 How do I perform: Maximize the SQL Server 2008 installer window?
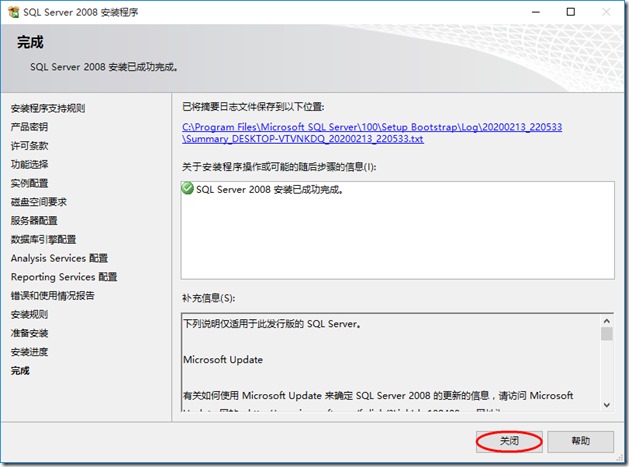(570, 12)
